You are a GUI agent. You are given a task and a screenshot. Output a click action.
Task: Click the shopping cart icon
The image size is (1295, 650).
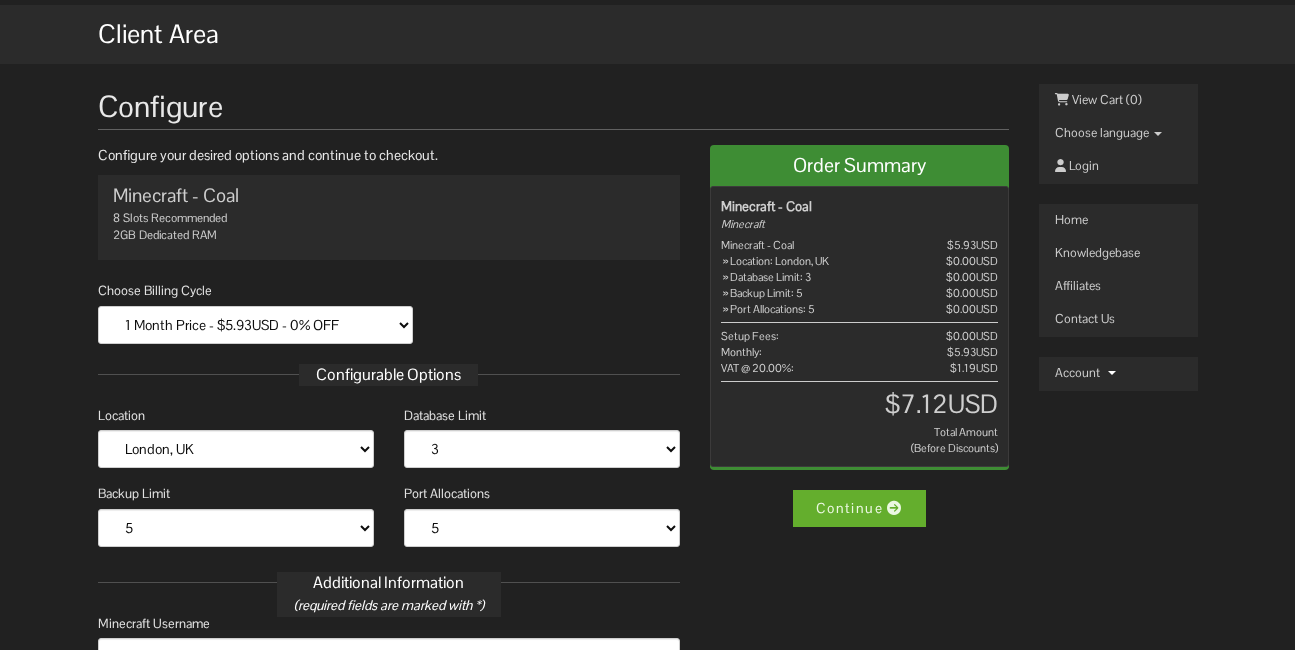coord(1061,99)
